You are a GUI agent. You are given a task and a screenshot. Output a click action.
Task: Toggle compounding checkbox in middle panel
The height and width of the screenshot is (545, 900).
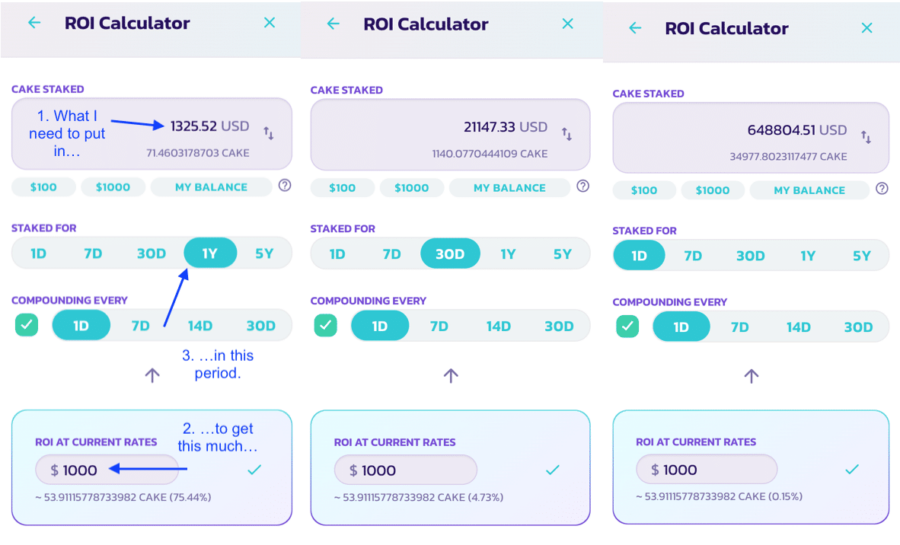tap(327, 326)
